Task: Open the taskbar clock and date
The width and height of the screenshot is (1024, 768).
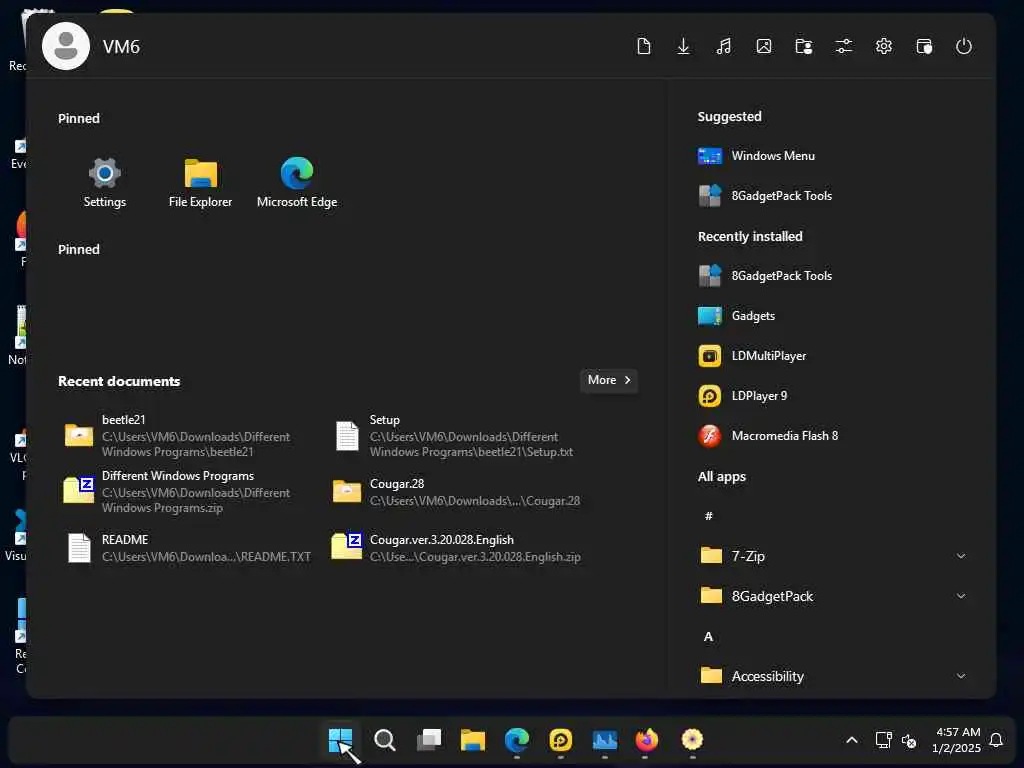Action: coord(957,740)
